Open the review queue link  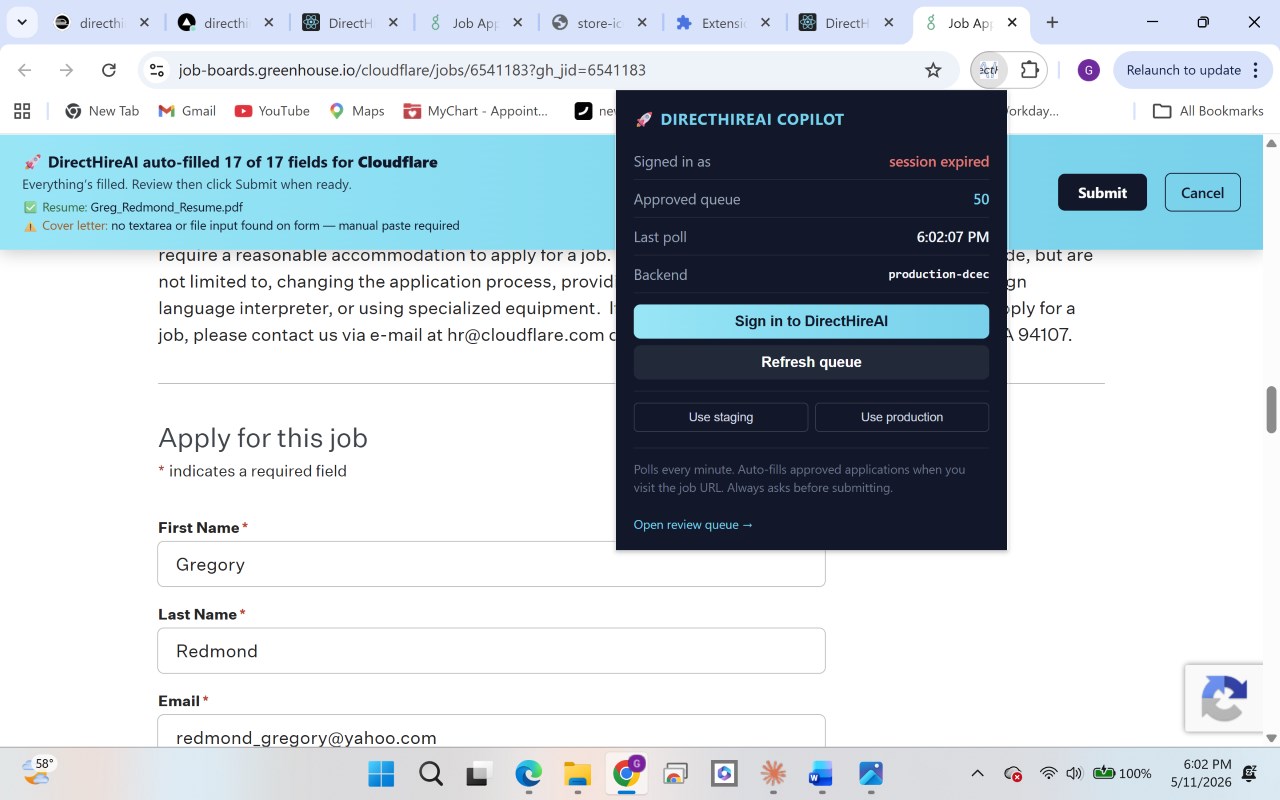click(x=693, y=524)
